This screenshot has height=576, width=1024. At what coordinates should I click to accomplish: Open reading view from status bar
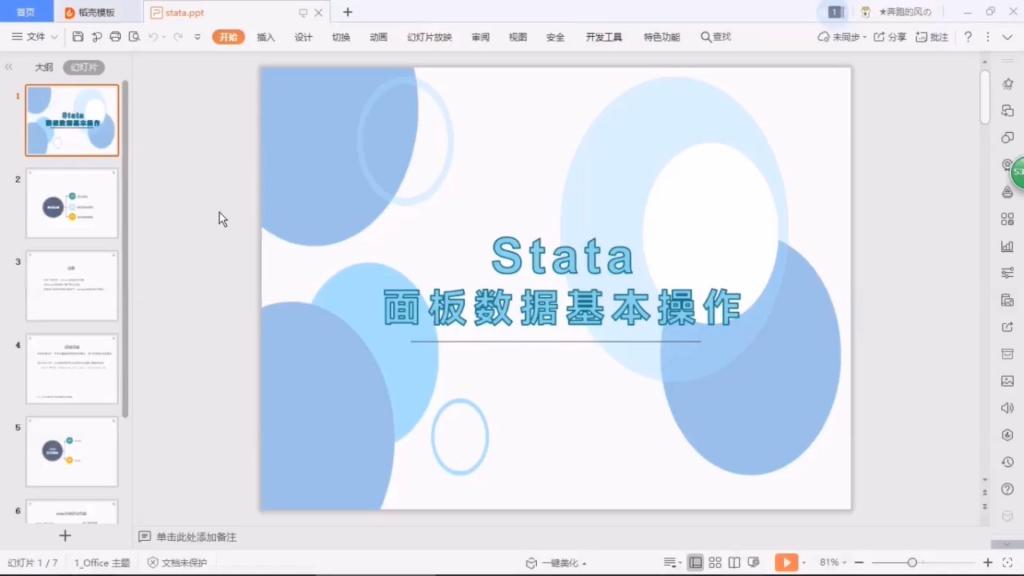[x=734, y=563]
